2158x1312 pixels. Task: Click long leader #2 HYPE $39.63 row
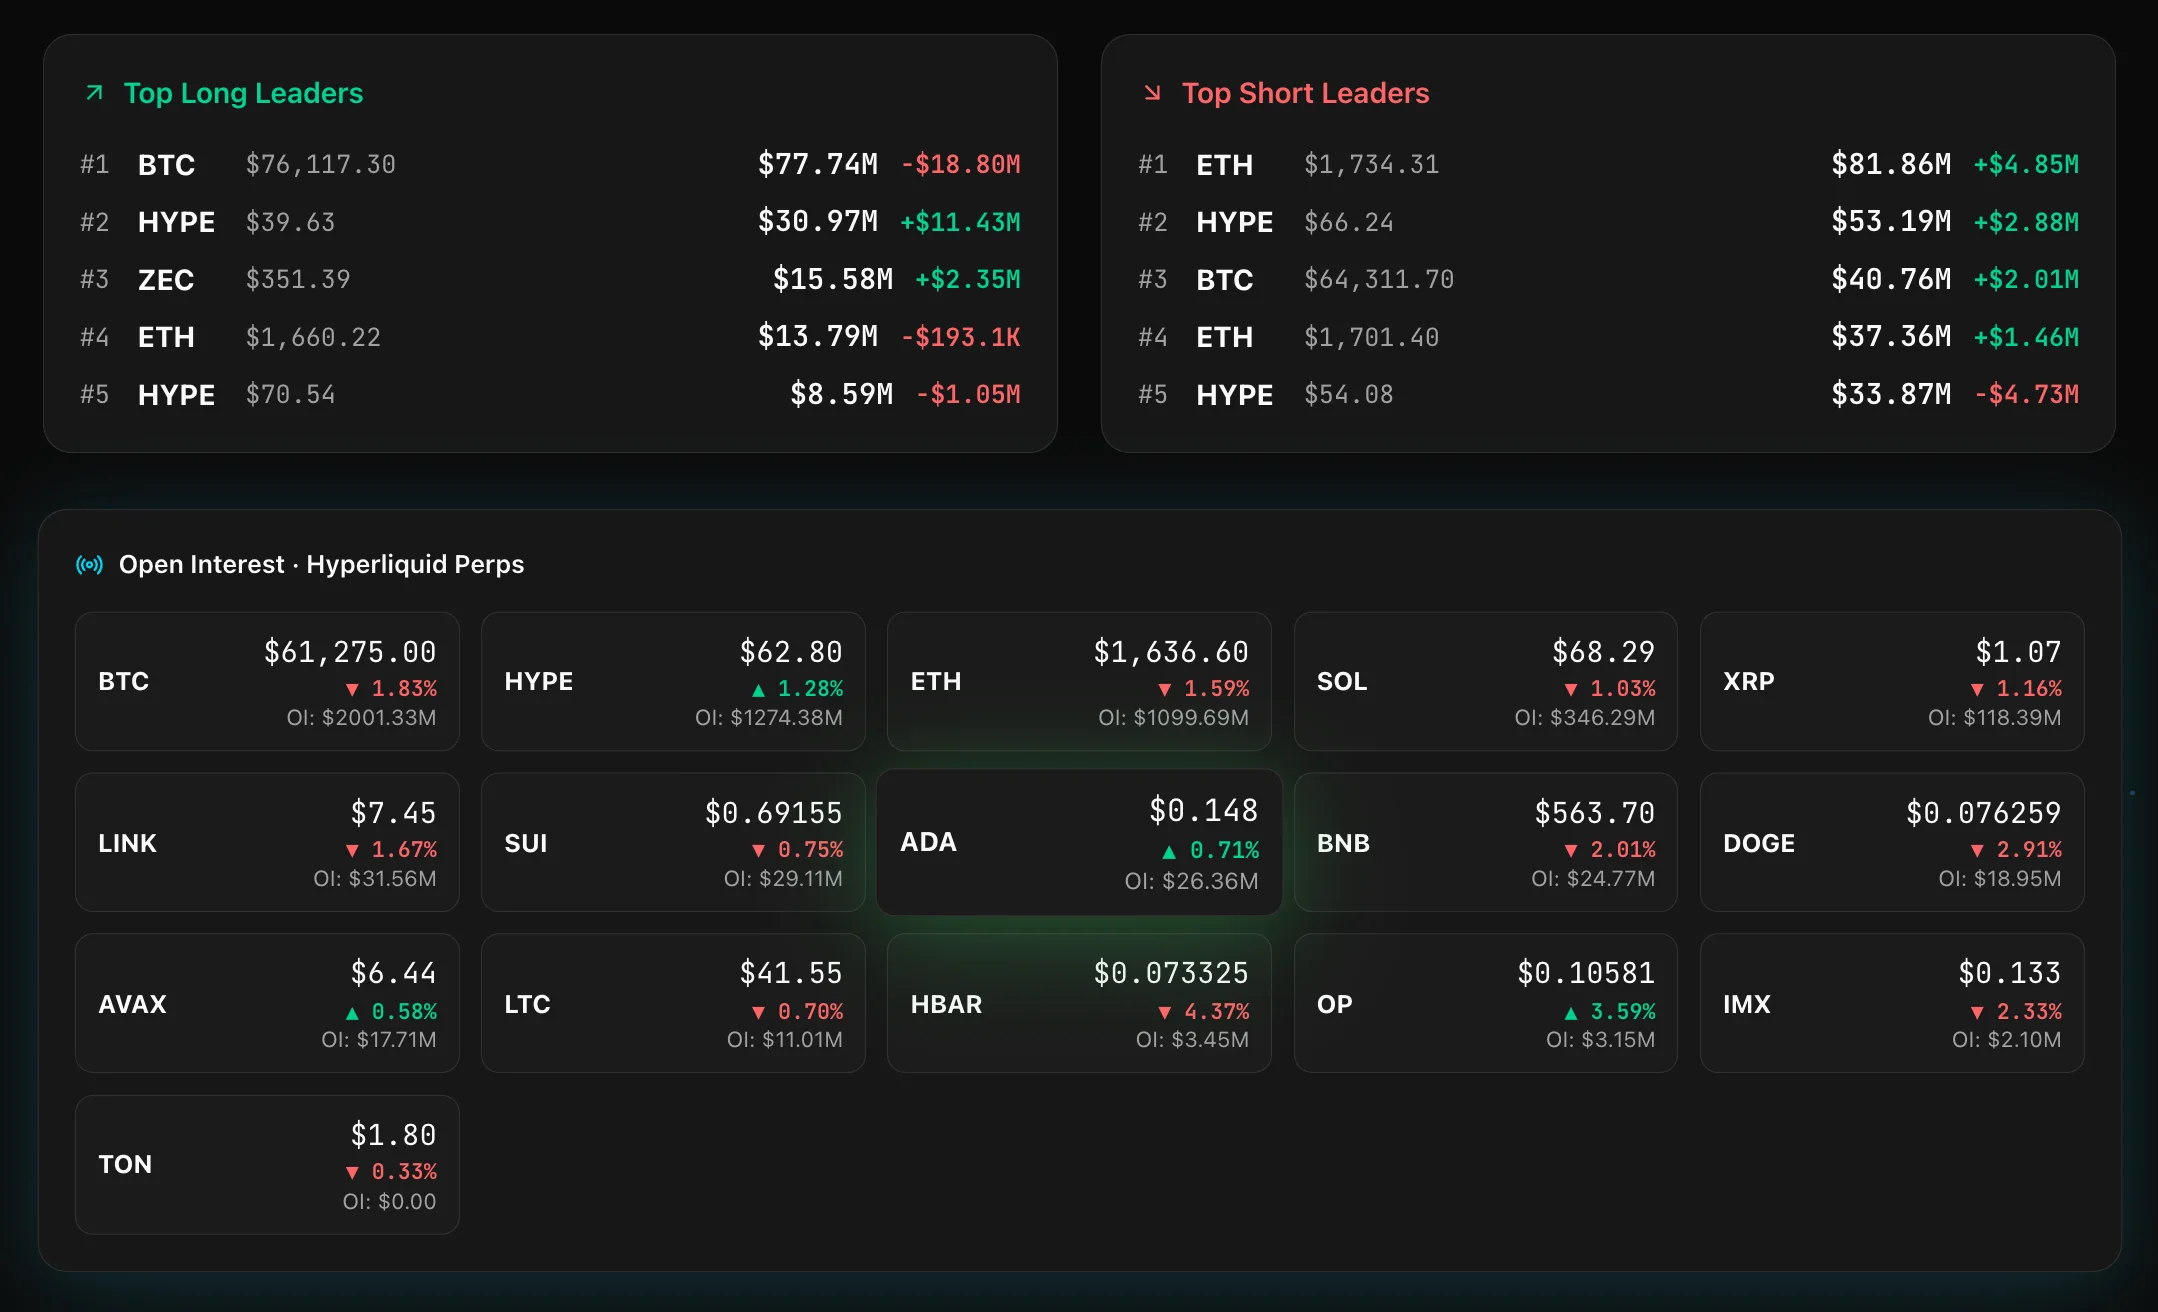550,222
